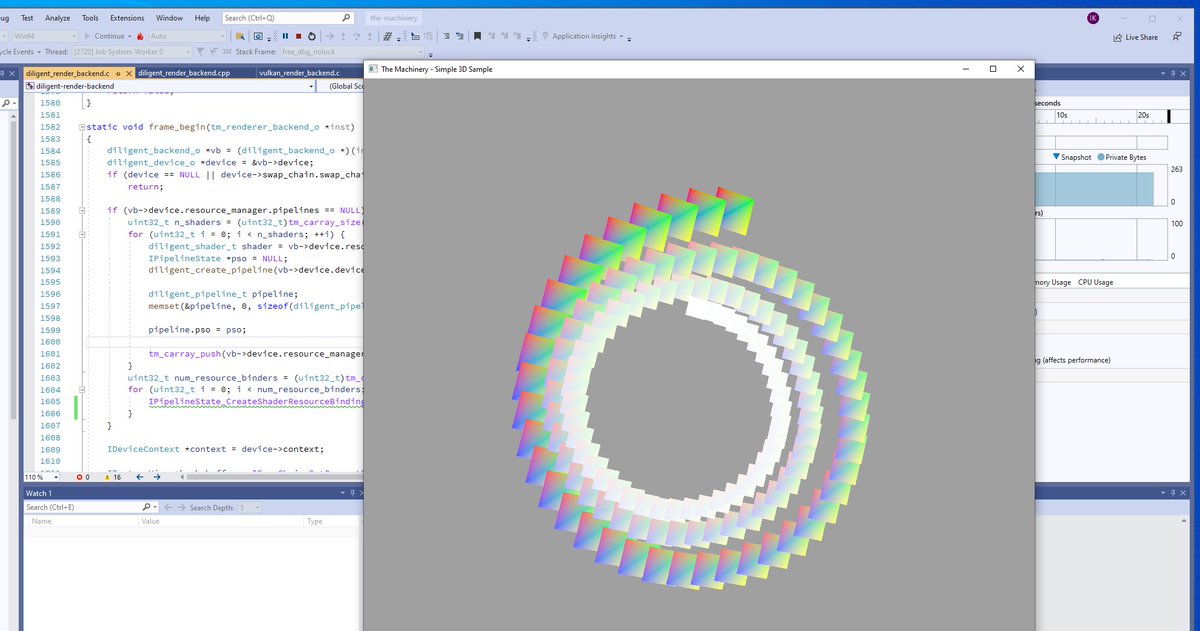
Task: Stop debugging with the red square
Action: [x=298, y=36]
